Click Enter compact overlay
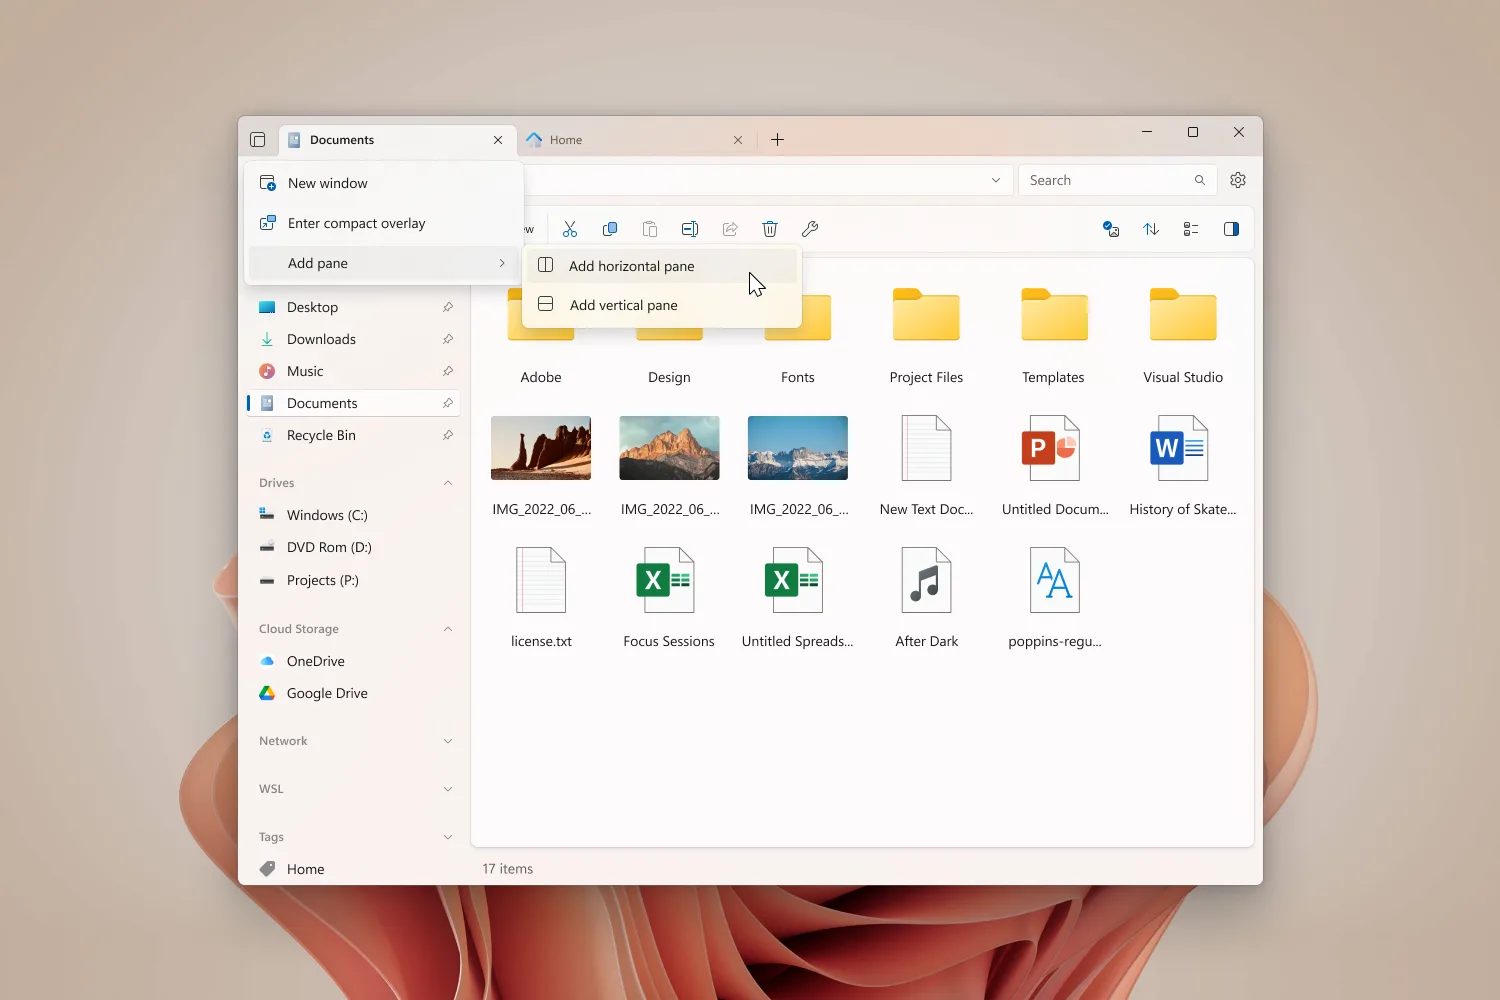The height and width of the screenshot is (1000, 1500). coord(356,223)
